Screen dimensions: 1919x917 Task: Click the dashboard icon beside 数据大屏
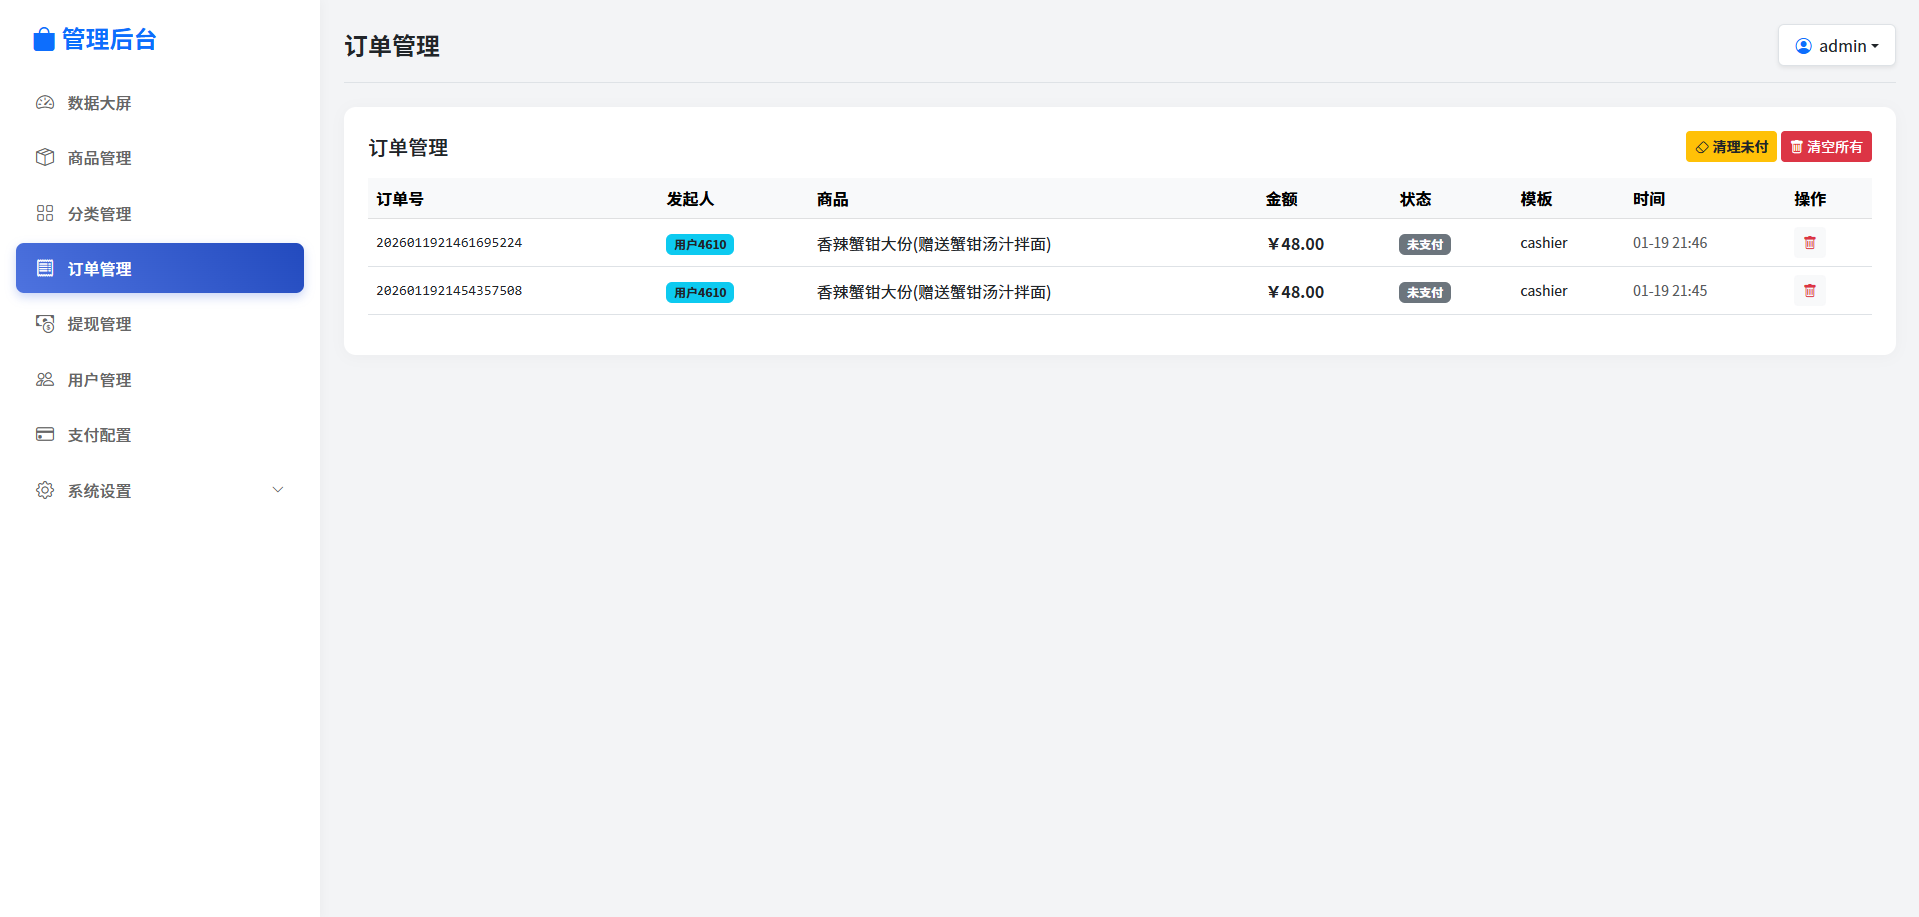(x=45, y=103)
